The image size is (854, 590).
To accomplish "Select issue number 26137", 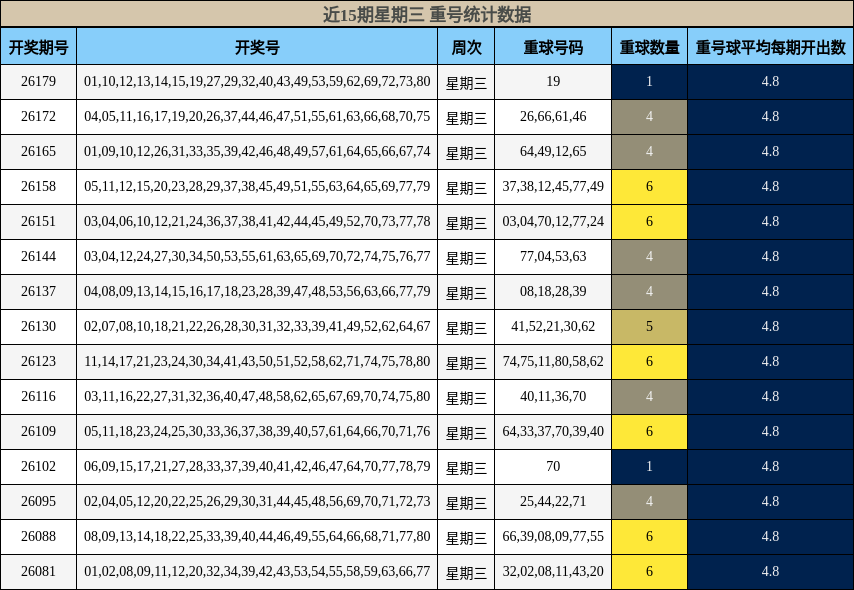I will point(39,291).
